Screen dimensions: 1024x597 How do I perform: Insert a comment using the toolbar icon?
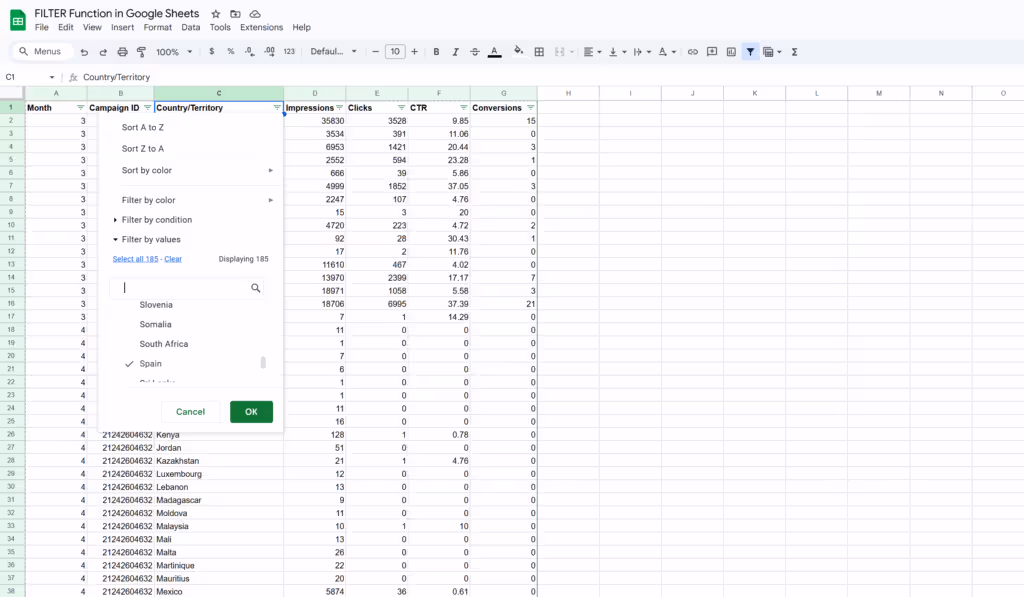coord(712,51)
